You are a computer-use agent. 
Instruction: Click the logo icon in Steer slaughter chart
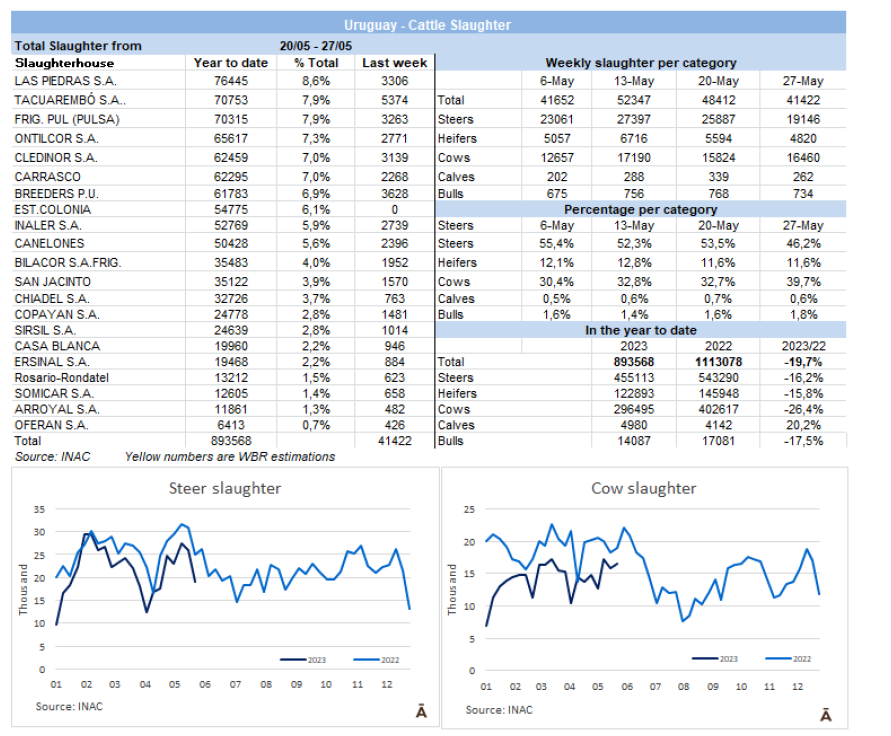(421, 712)
